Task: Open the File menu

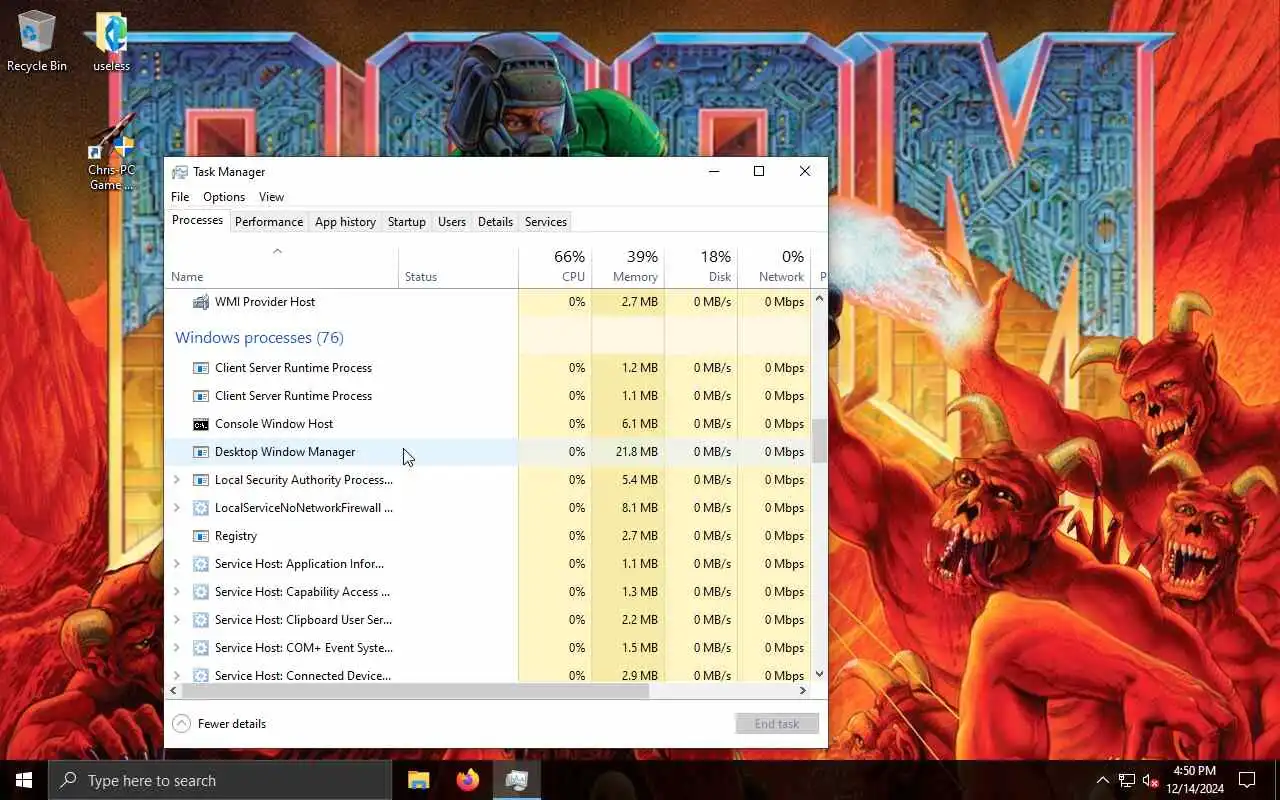Action: point(180,197)
